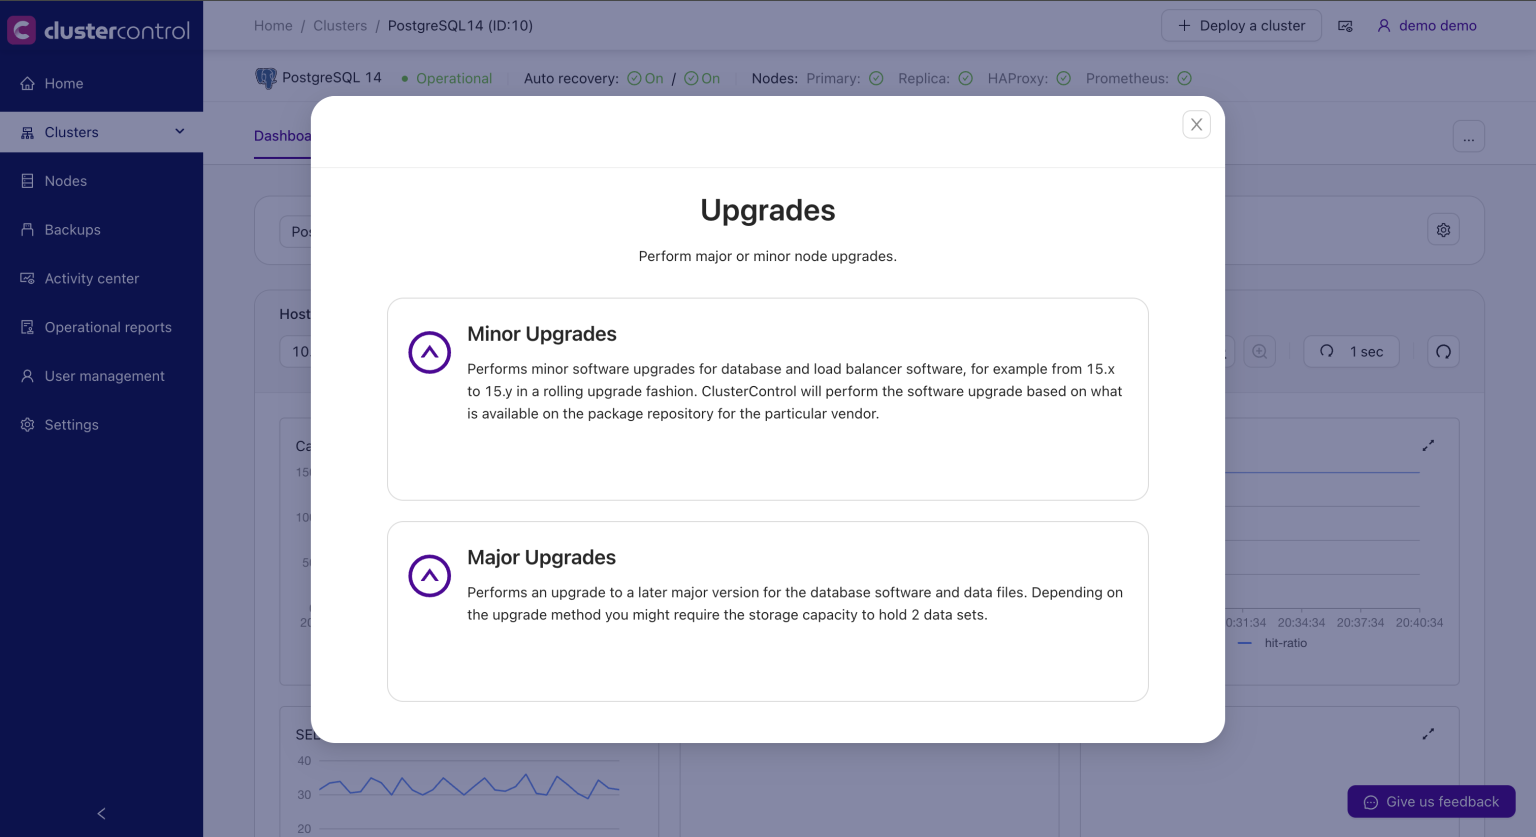1536x837 pixels.
Task: Click the Deploy a cluster button
Action: [x=1241, y=26]
